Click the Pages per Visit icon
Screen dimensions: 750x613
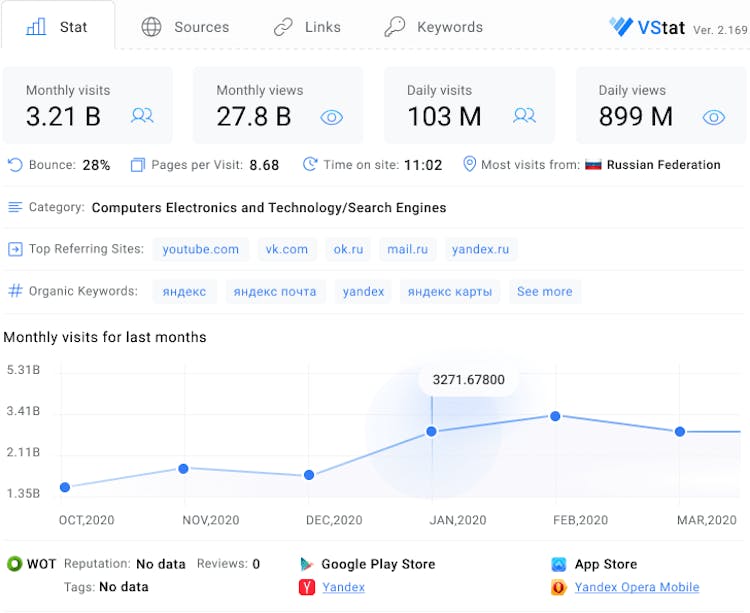tap(138, 165)
